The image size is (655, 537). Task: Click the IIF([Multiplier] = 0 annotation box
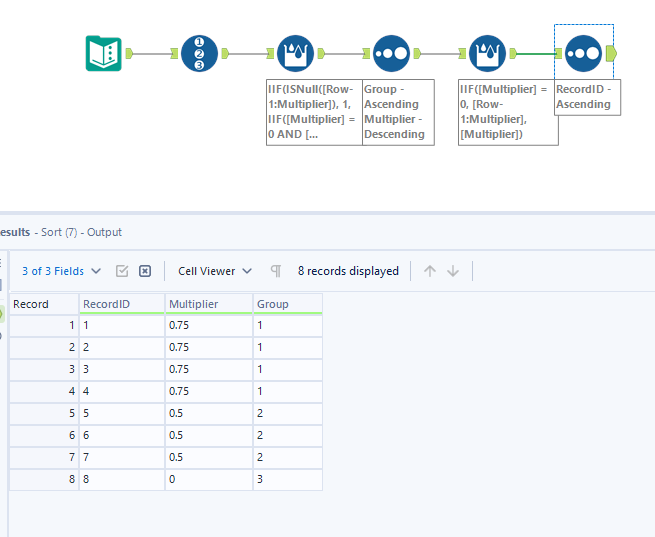coord(507,112)
